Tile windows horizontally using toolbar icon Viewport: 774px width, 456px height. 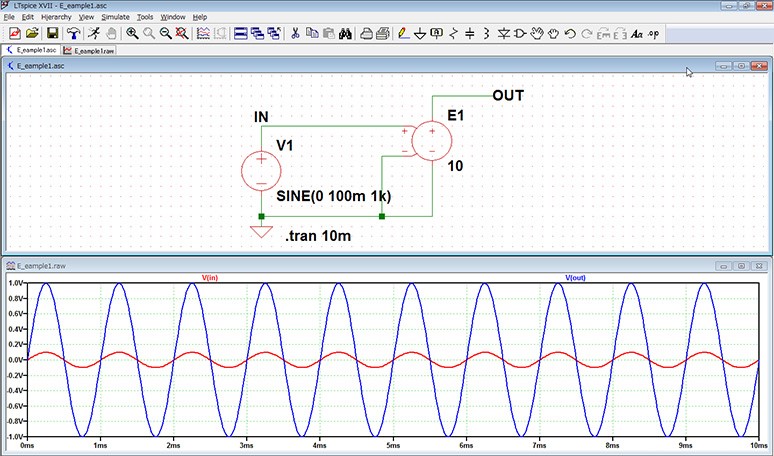pos(241,34)
